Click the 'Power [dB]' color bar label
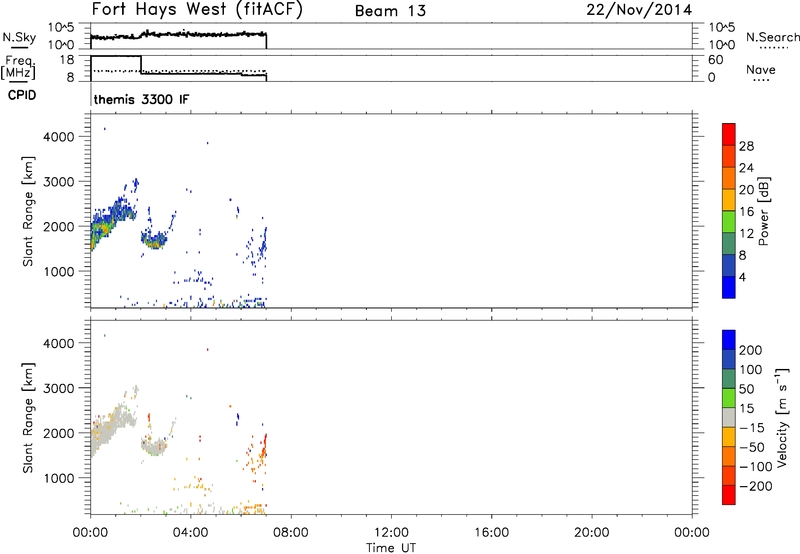Image resolution: width=800 pixels, height=554 pixels. point(764,211)
